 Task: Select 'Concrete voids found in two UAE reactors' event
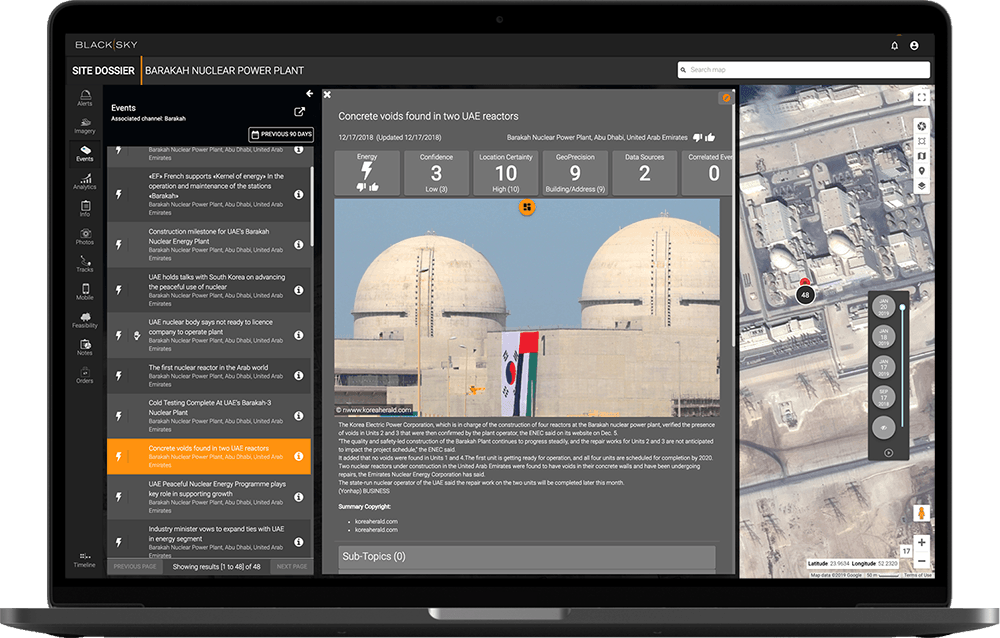(209, 456)
